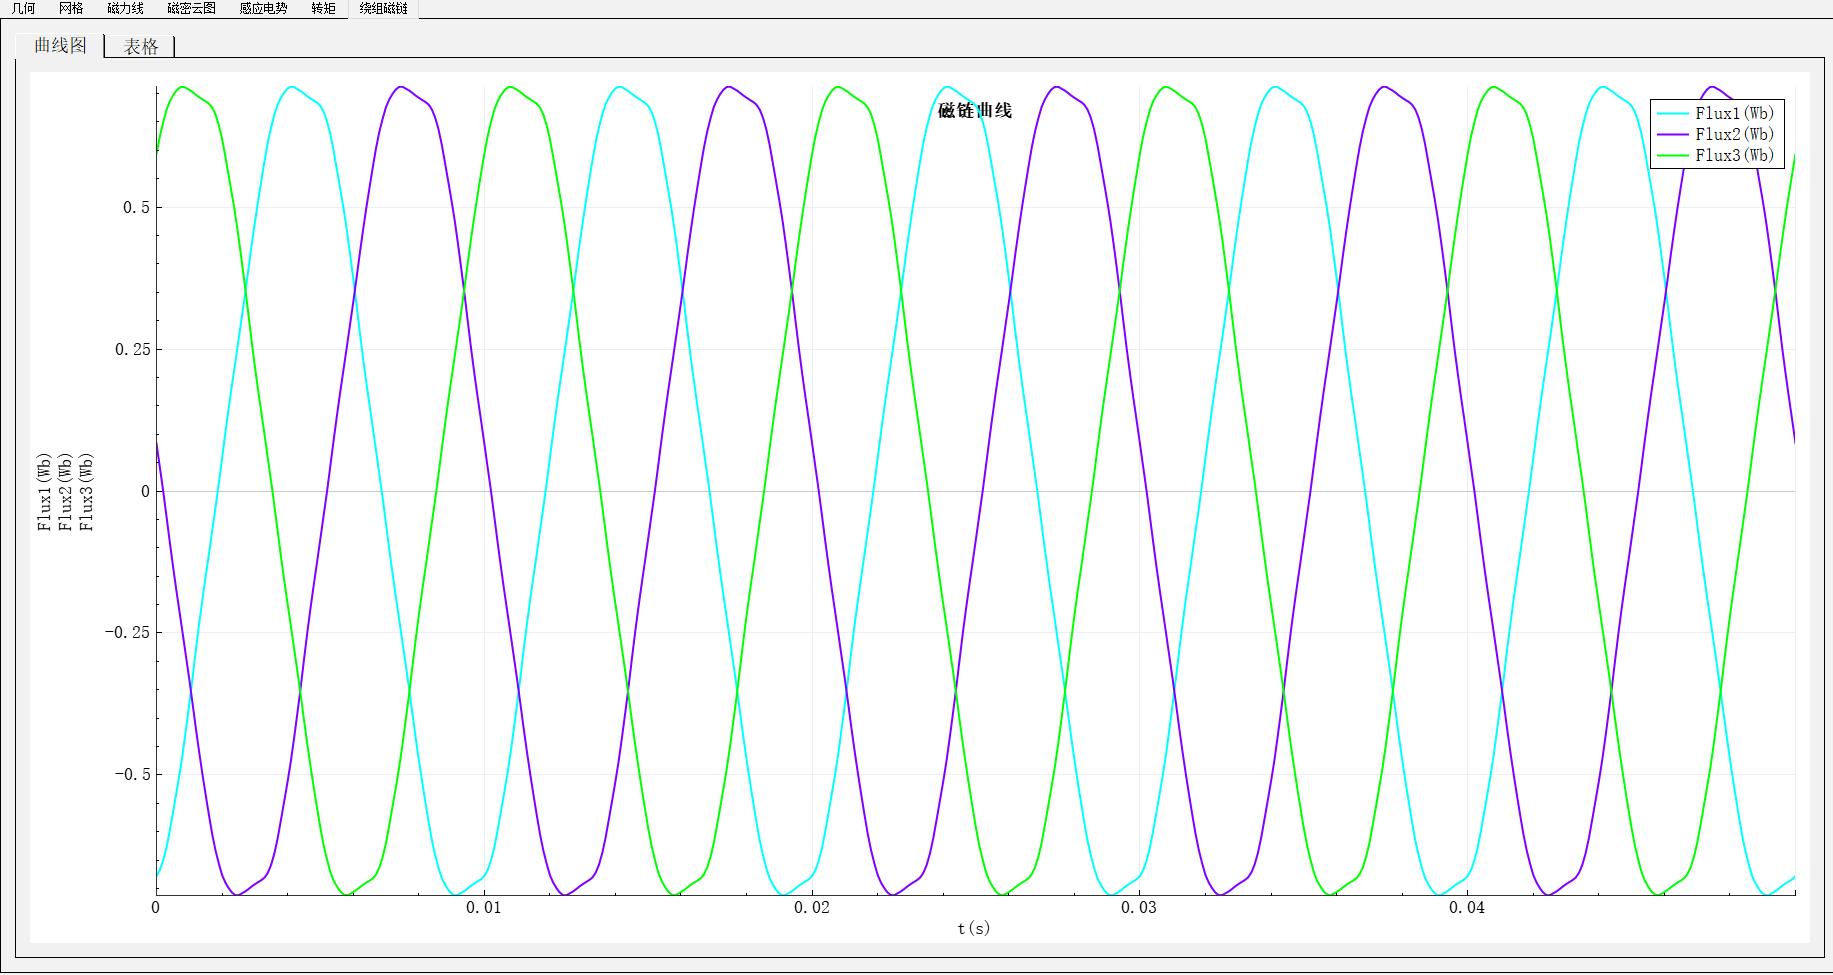
Task: Switch to the 表格 sub-tab
Action: pyautogui.click(x=140, y=46)
